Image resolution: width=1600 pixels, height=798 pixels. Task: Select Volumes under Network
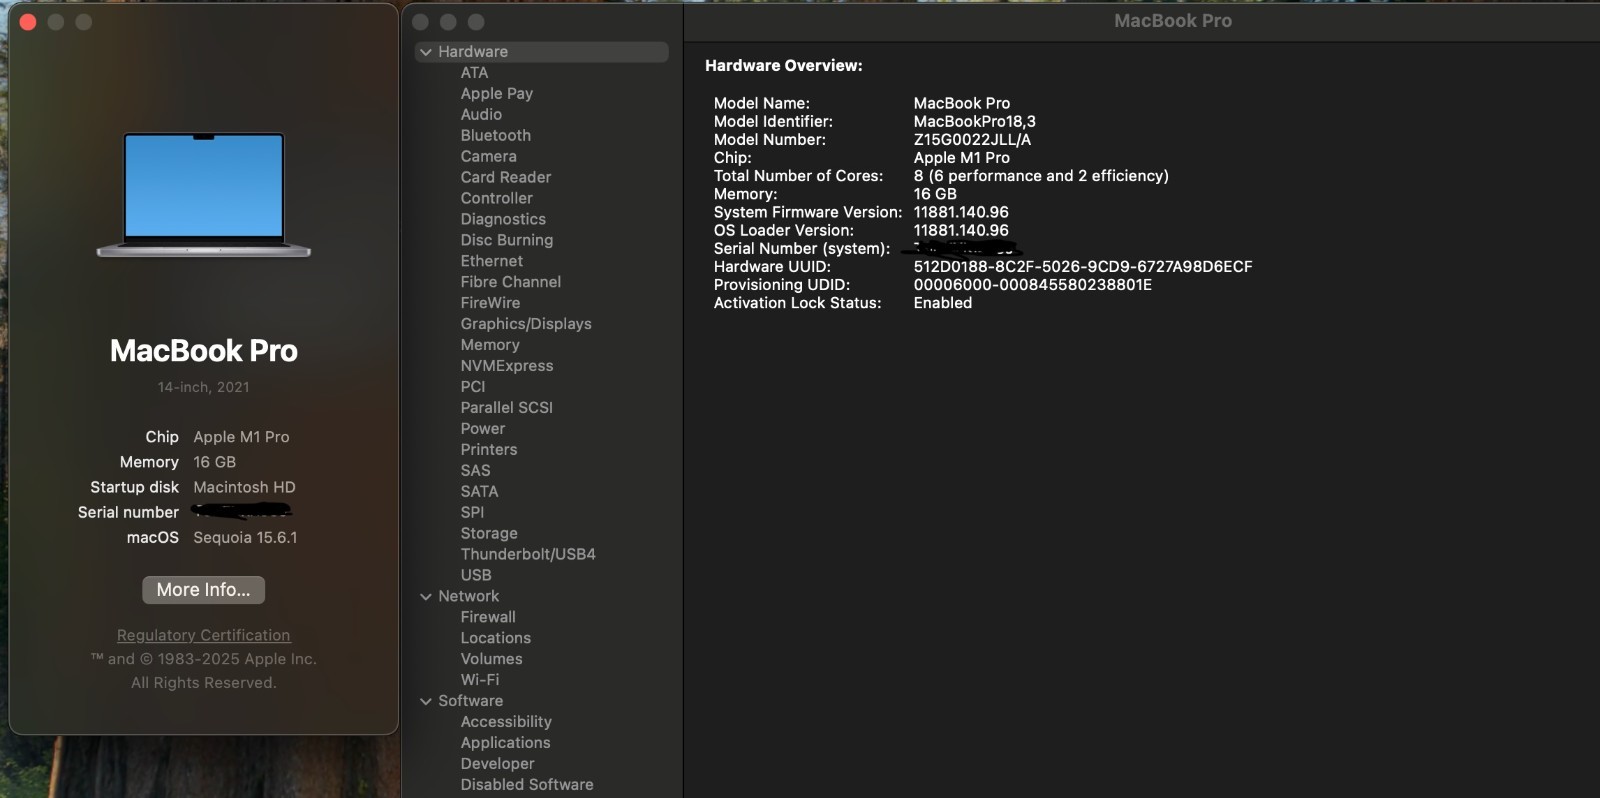pos(491,659)
